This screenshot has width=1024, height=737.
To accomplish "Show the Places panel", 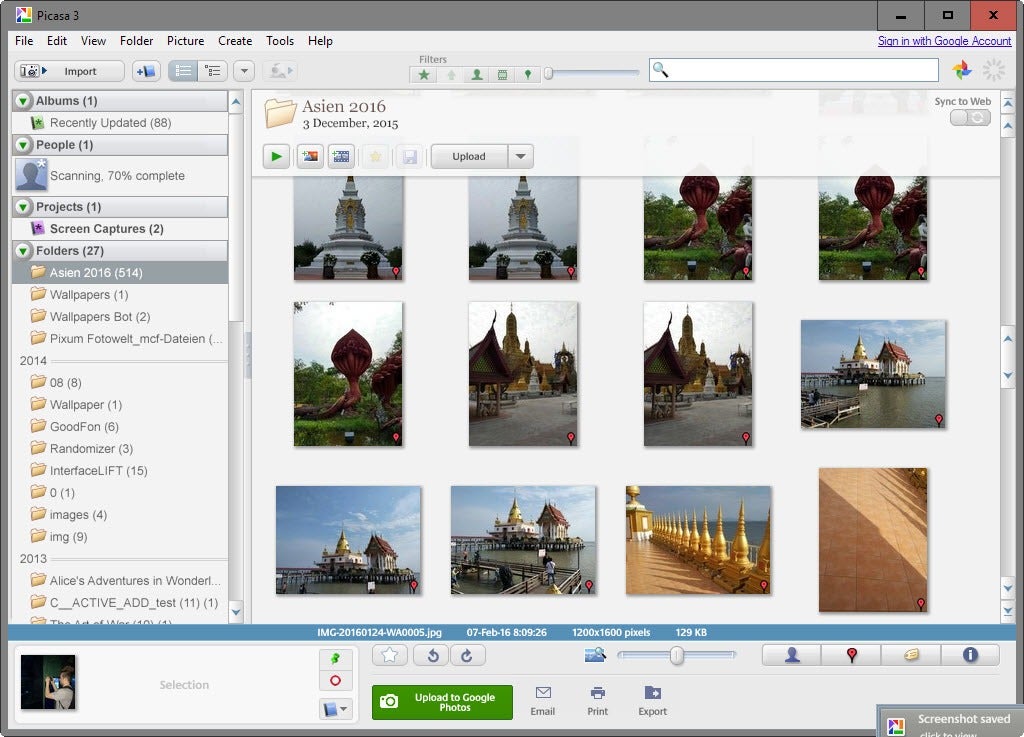I will point(851,655).
